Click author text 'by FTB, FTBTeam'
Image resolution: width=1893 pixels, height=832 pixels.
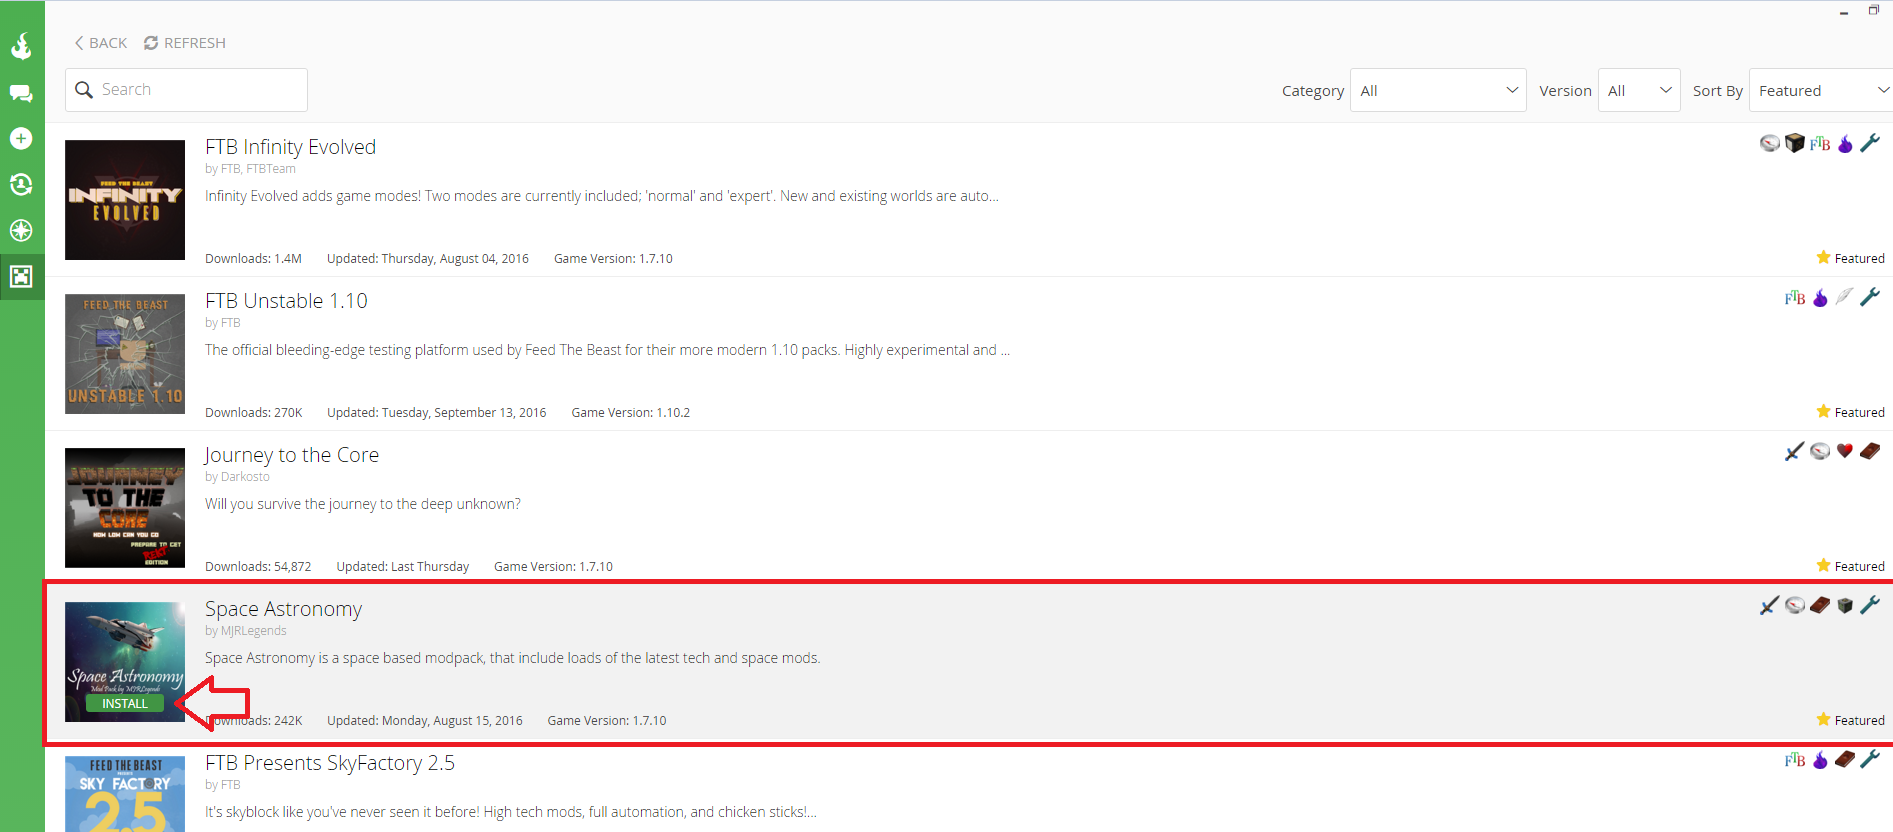point(250,169)
